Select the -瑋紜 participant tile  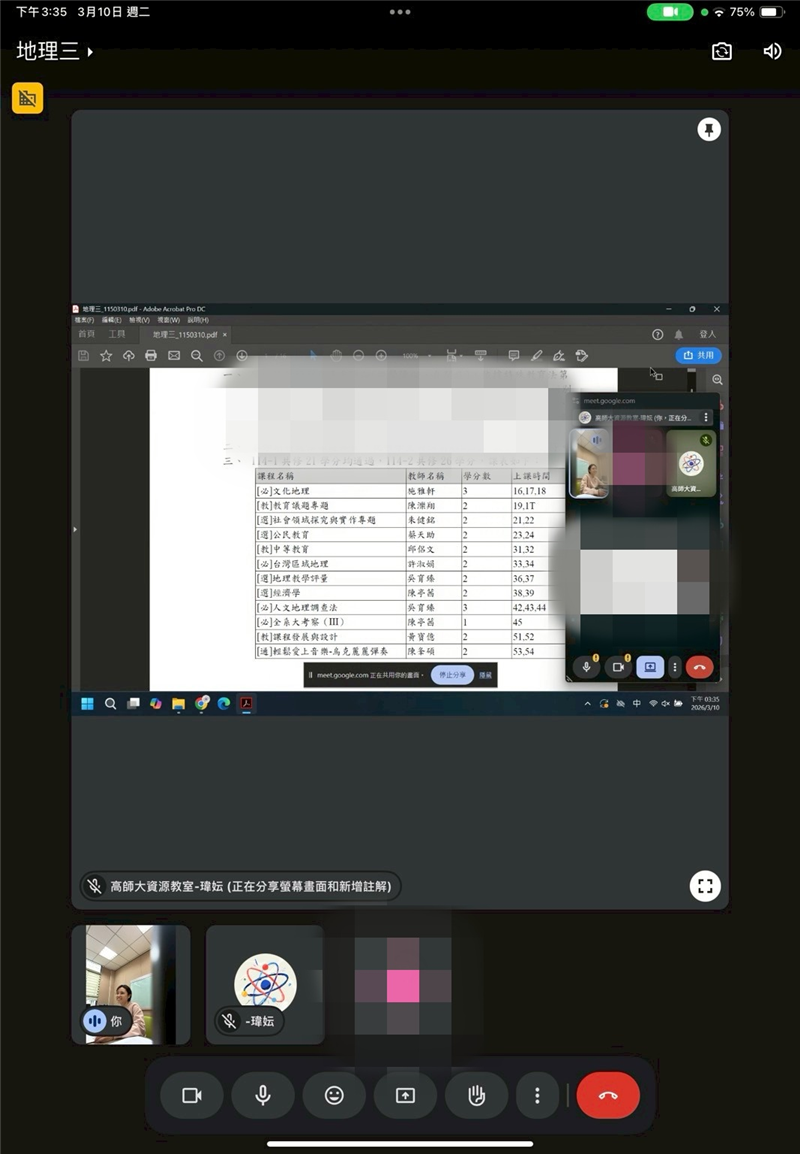265,984
